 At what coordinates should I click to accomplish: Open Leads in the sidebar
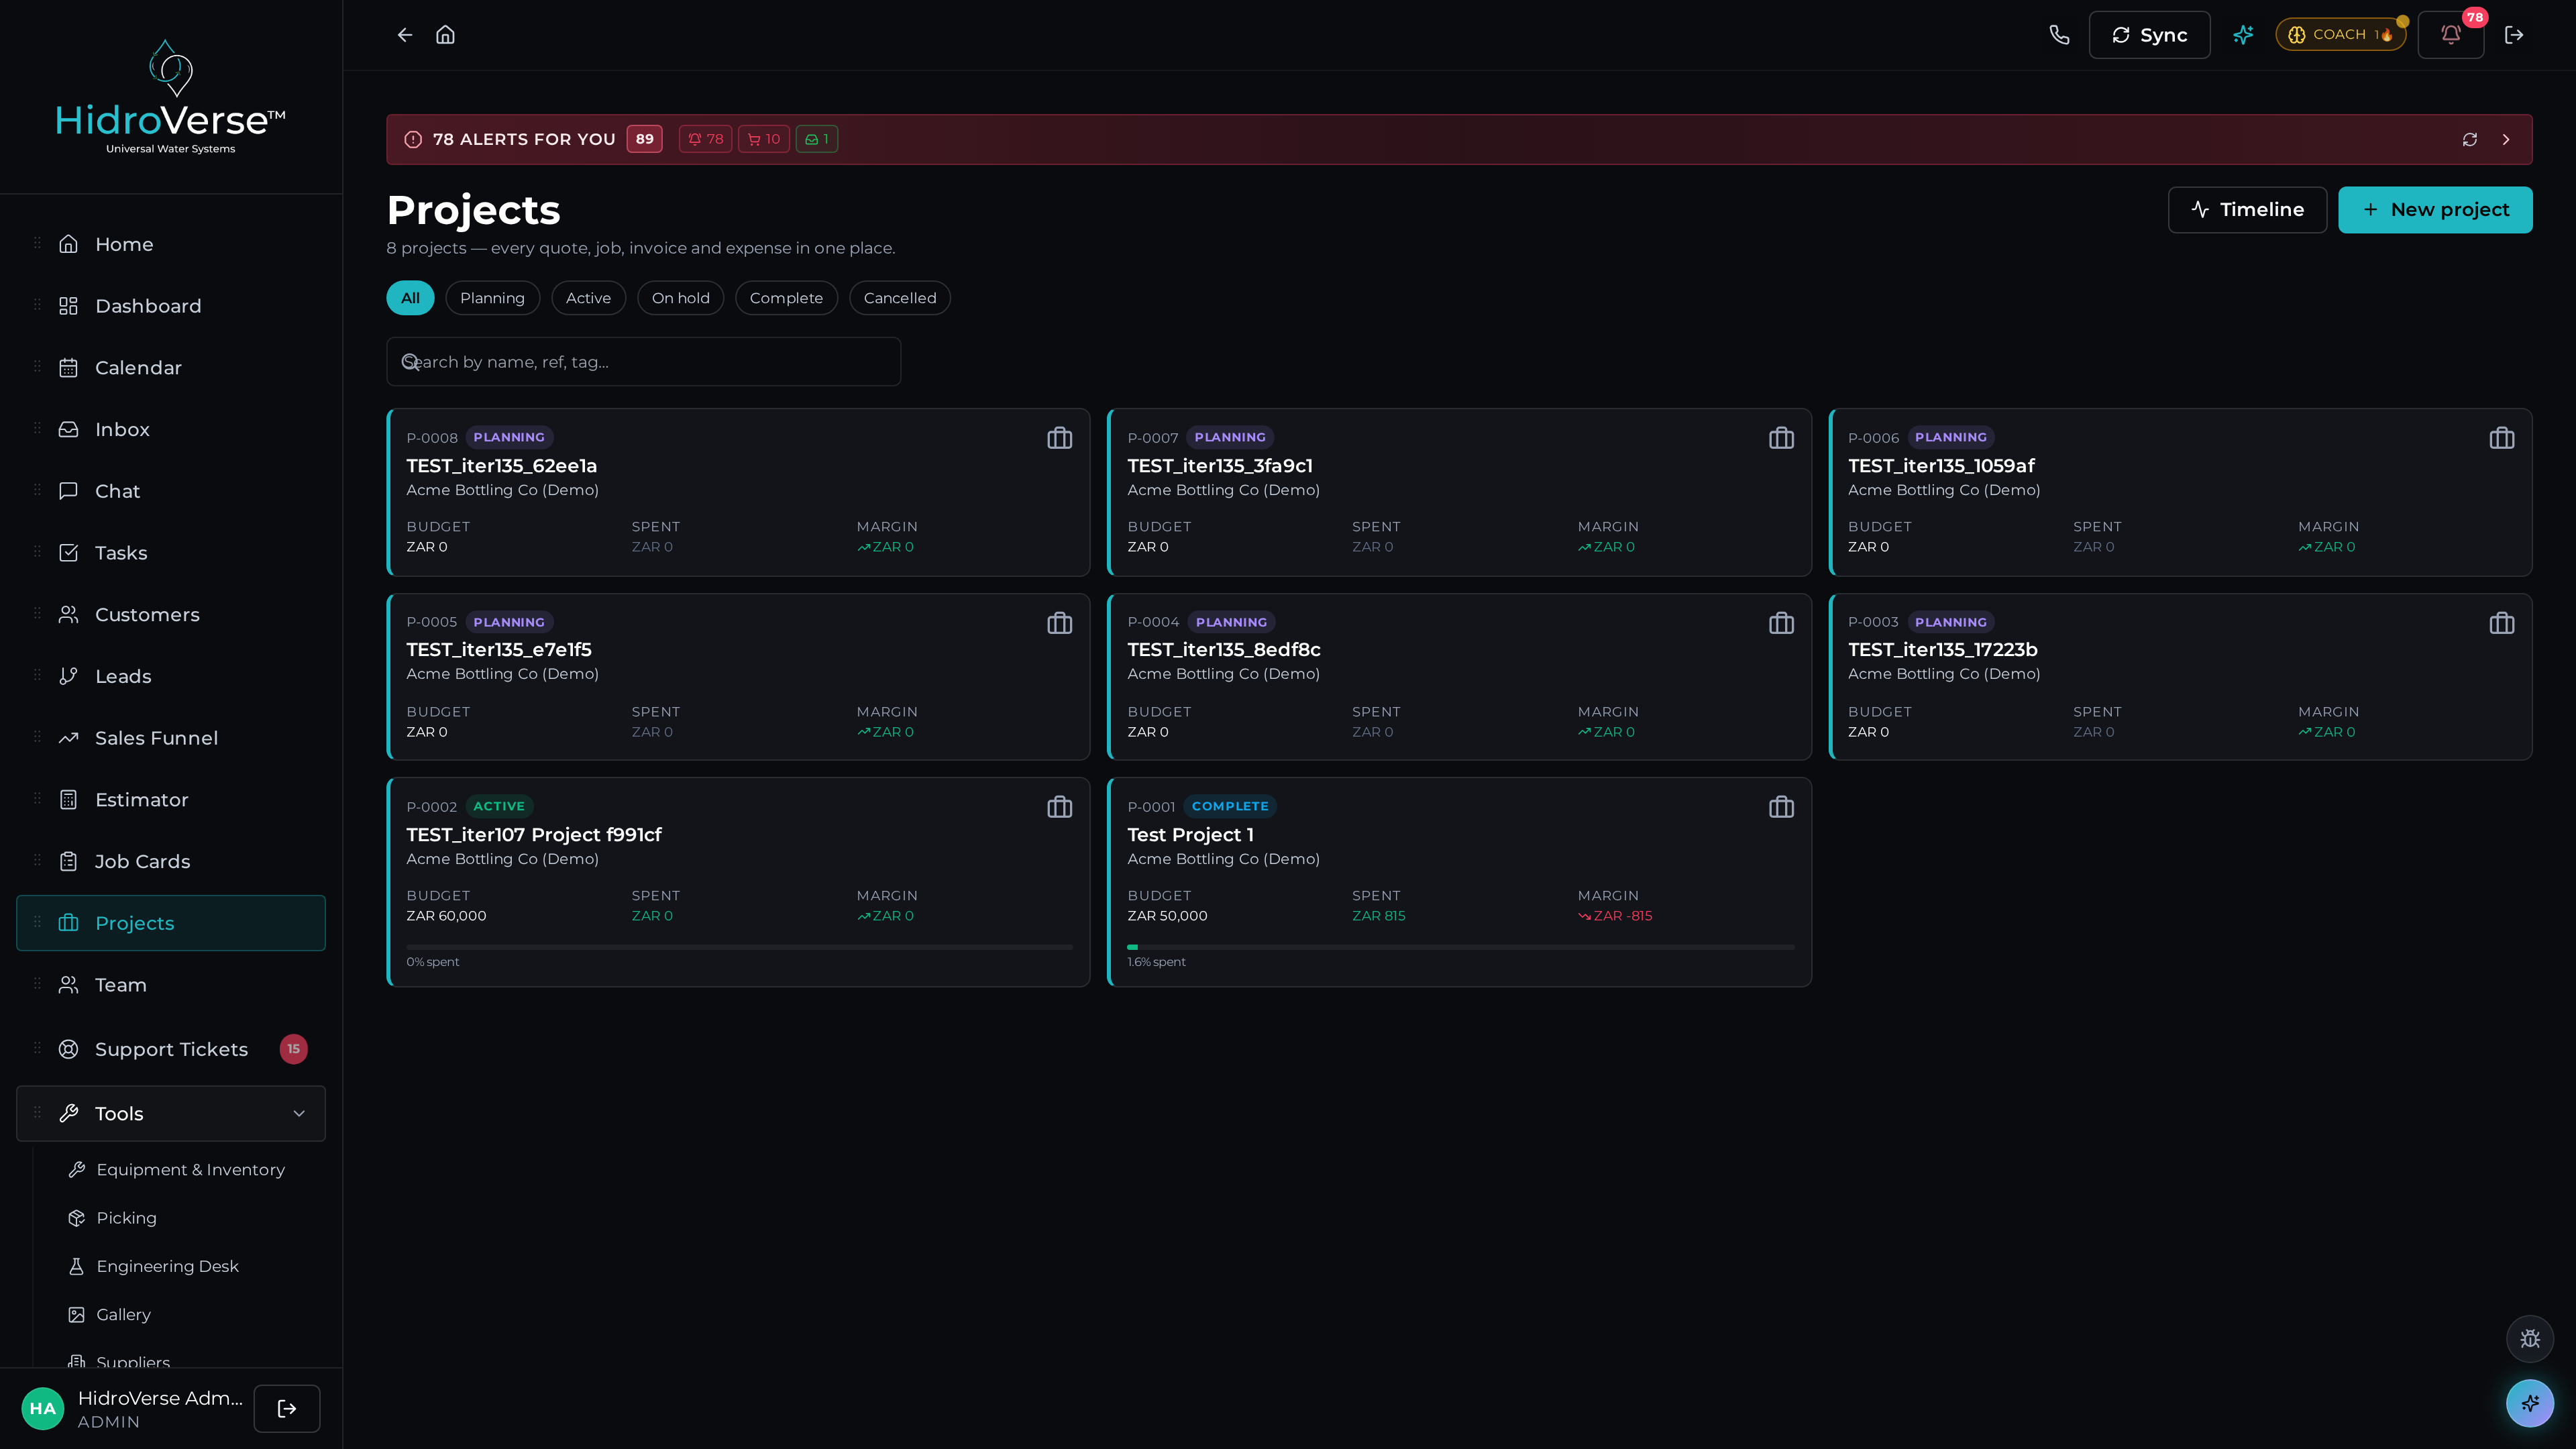[171, 676]
